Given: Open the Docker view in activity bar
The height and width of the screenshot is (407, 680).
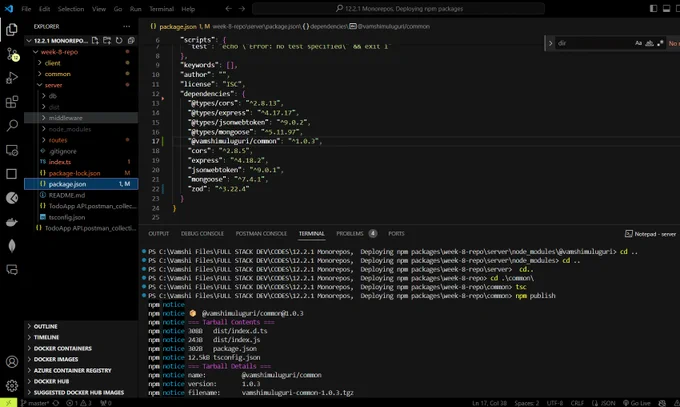Looking at the screenshot, I should coord(12,222).
